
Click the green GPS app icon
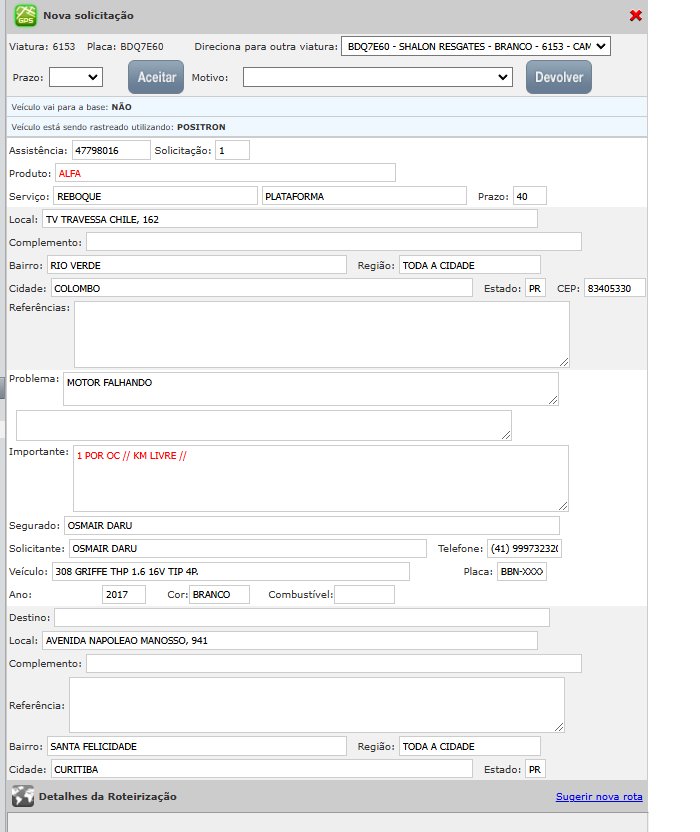point(25,15)
